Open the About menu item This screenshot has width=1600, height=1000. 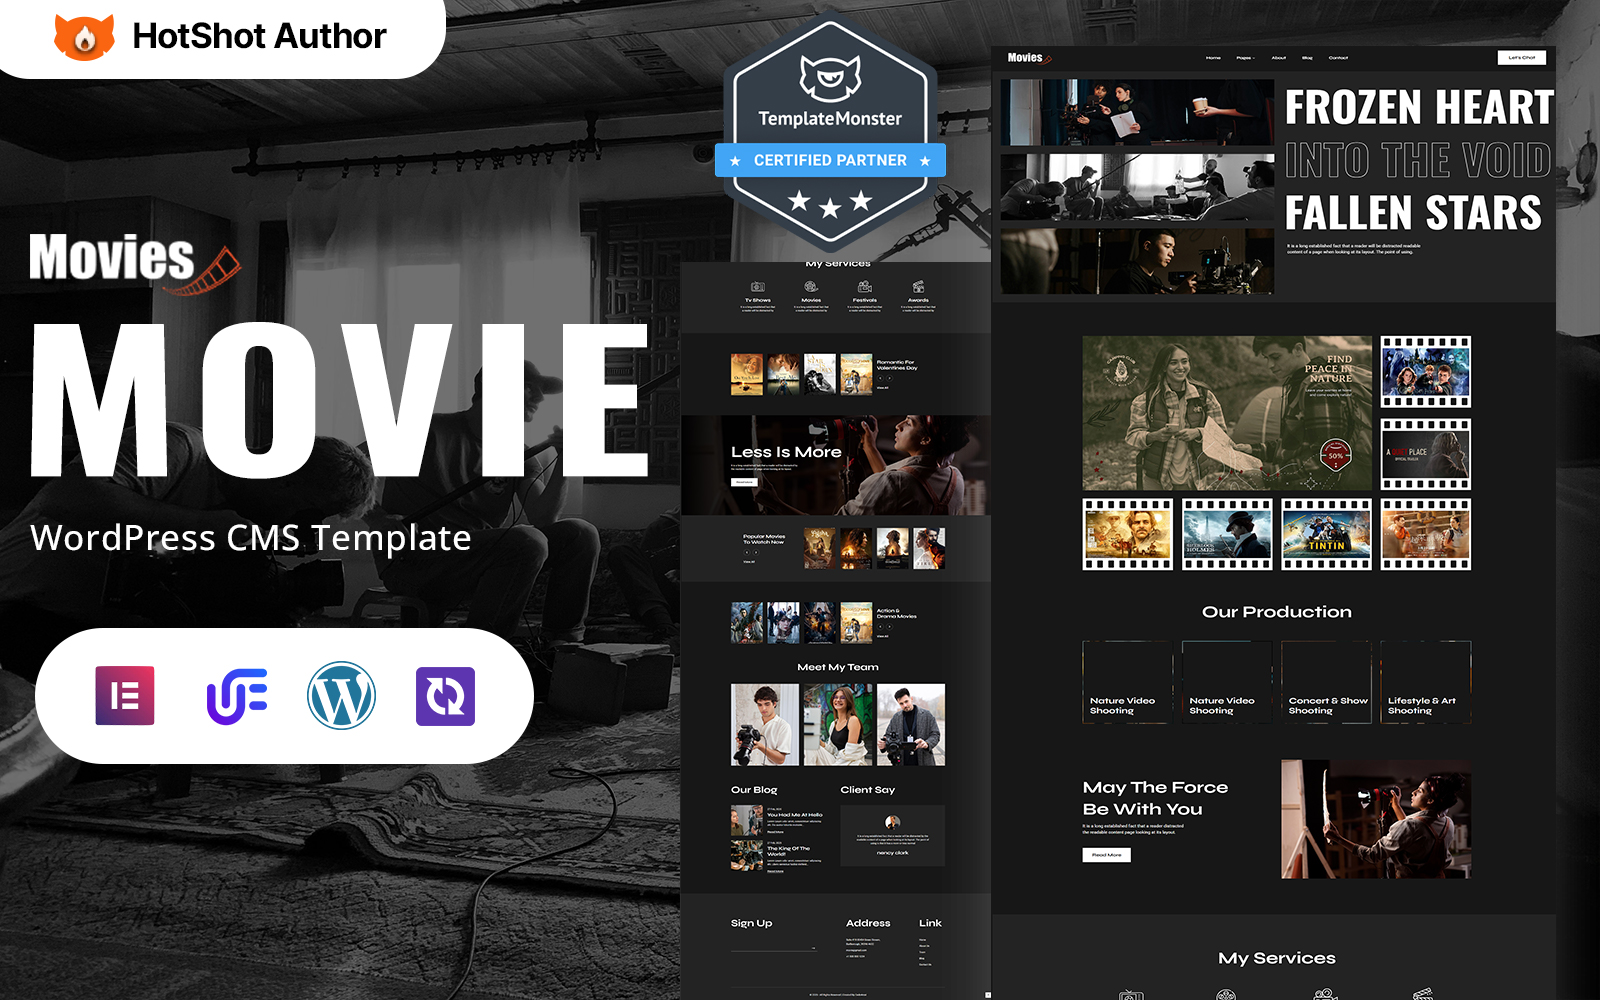click(1279, 58)
